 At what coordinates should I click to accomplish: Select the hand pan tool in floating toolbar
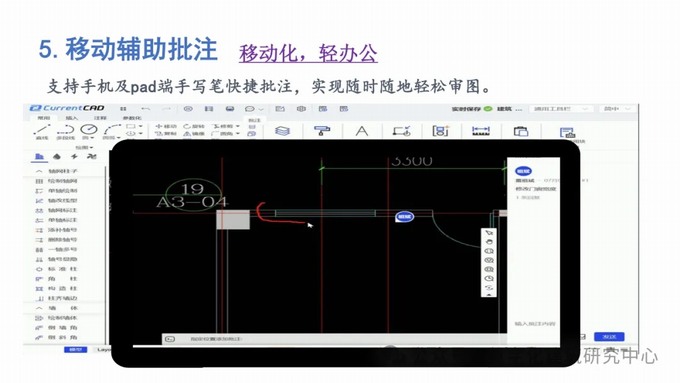point(489,242)
